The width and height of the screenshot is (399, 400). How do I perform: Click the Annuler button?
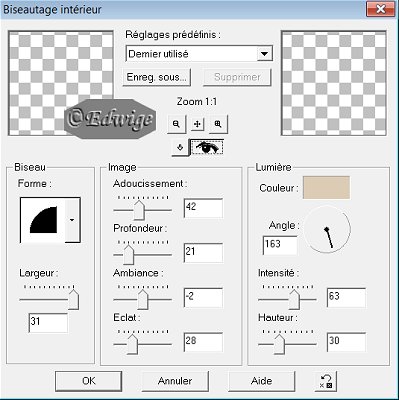pyautogui.click(x=175, y=381)
